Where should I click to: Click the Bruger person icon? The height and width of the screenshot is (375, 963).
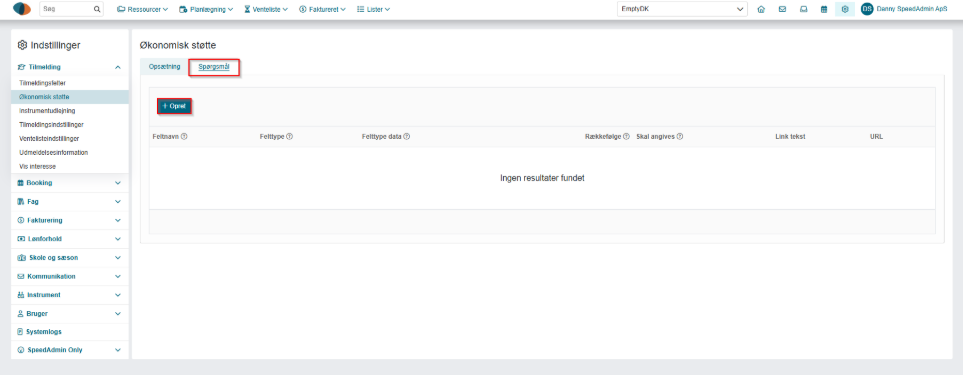click(x=21, y=314)
